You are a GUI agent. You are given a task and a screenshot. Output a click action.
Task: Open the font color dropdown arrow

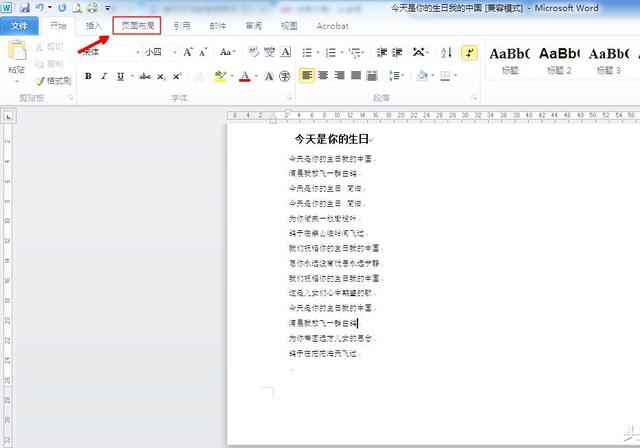(x=256, y=76)
